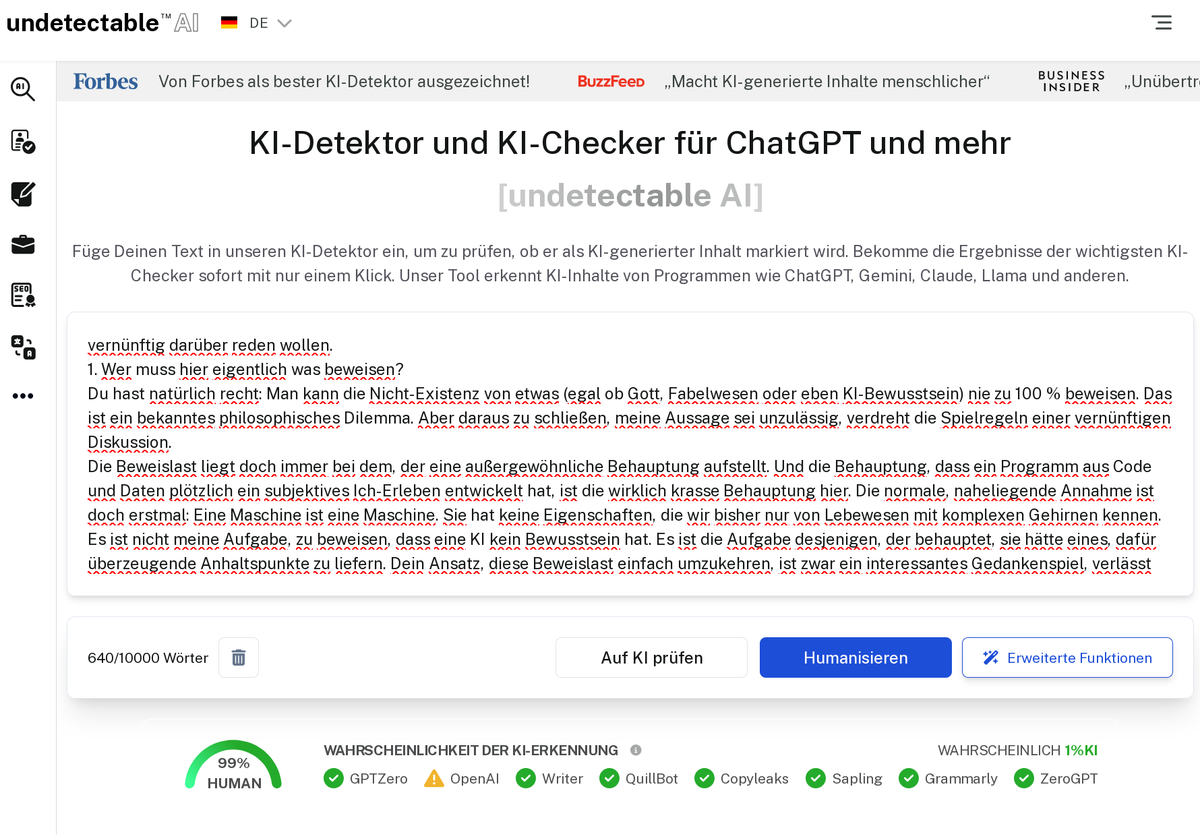Image resolution: width=1200 pixels, height=835 pixels.
Task: Click the Grammarly detector label
Action: tap(961, 778)
